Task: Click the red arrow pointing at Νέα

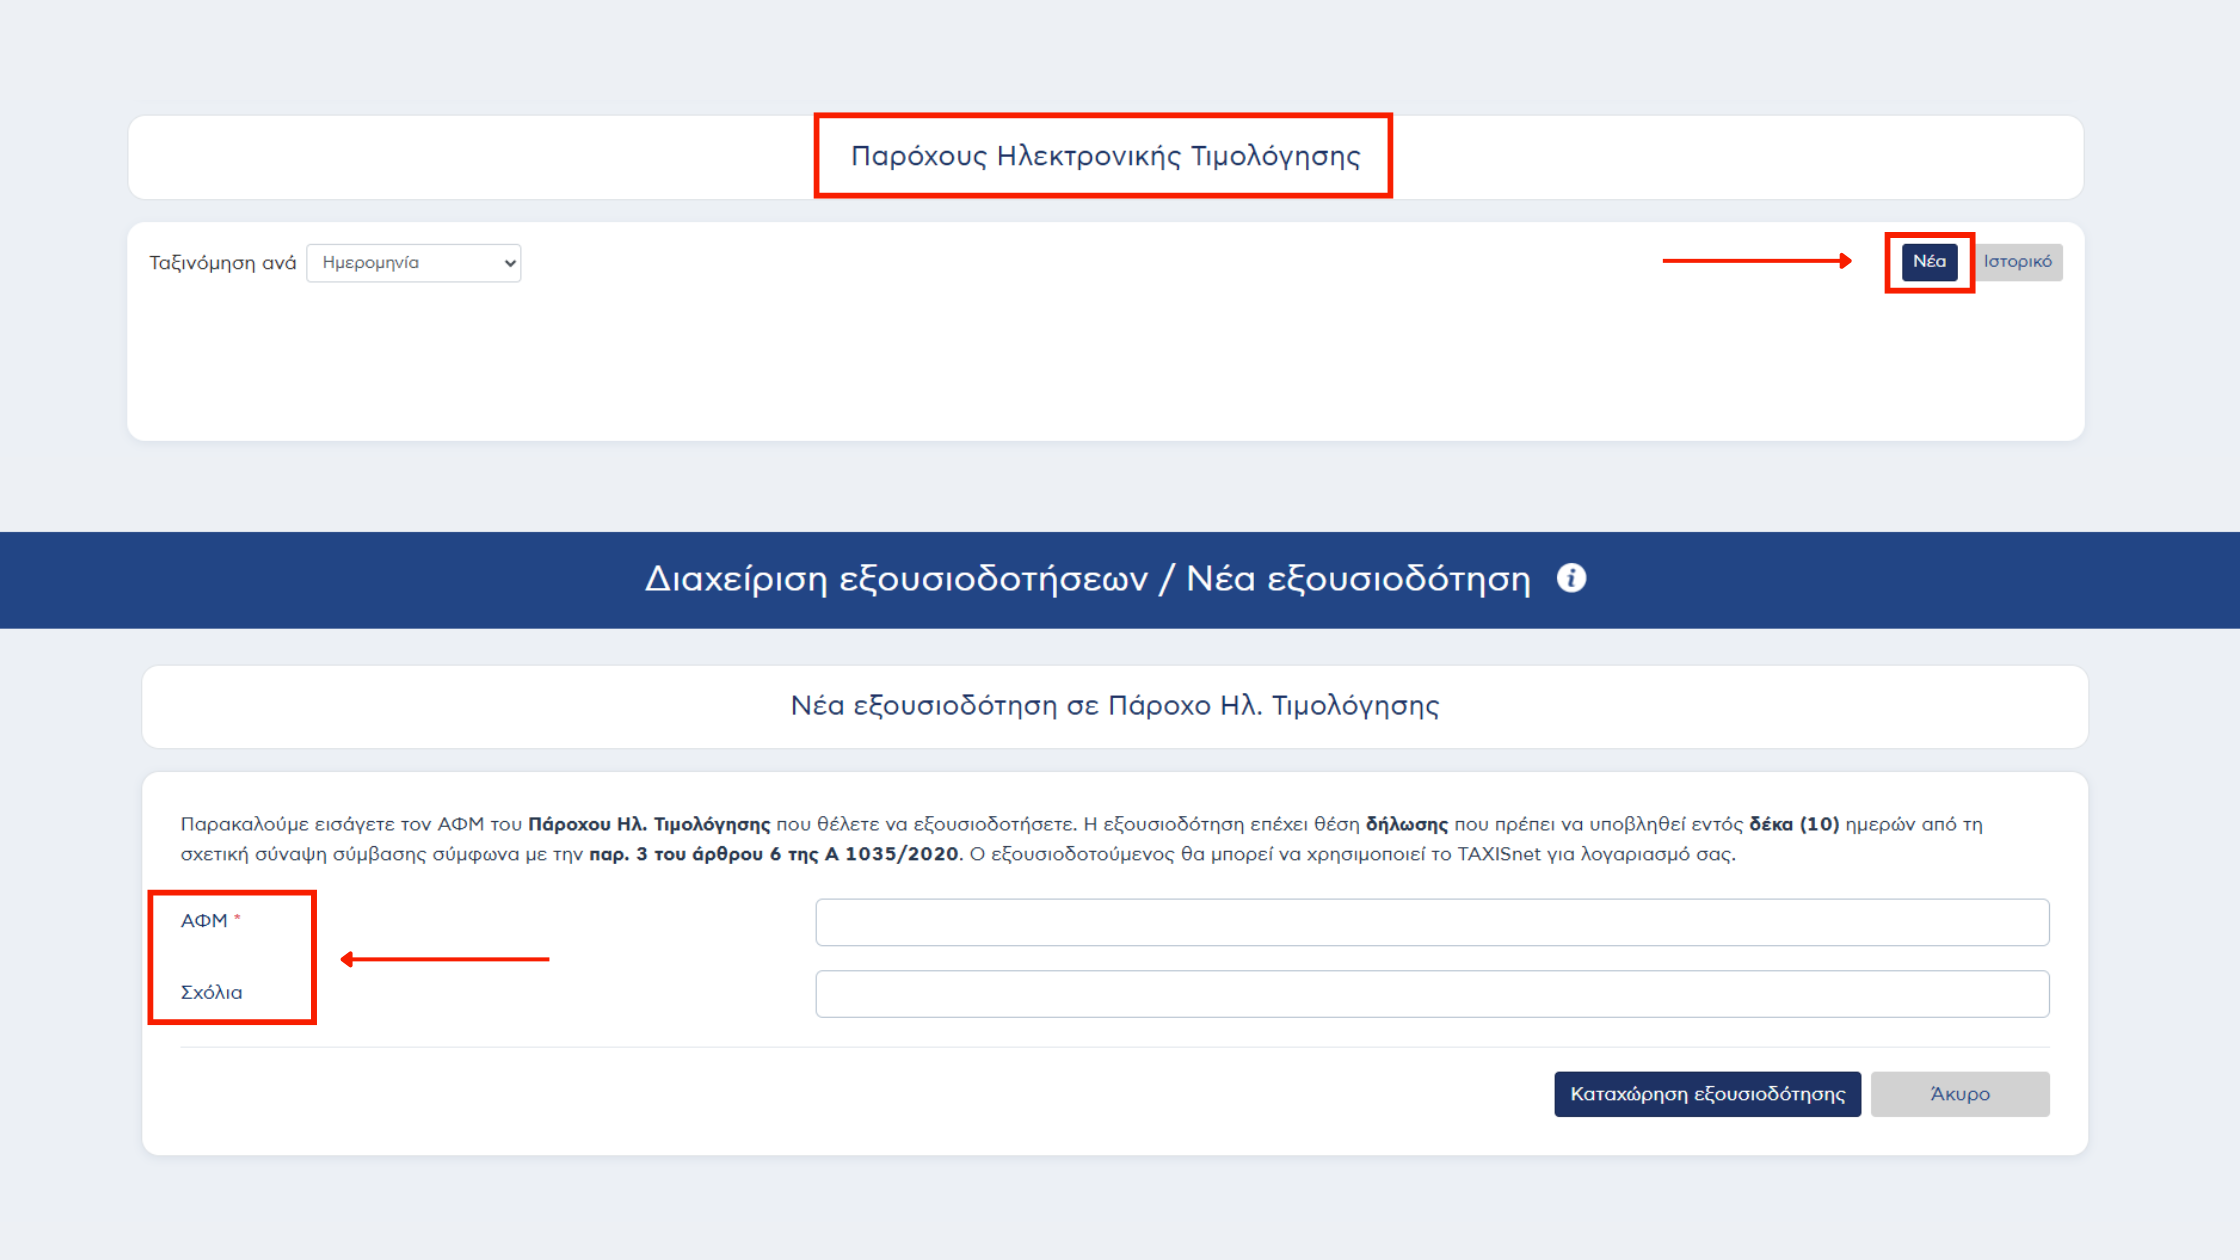Action: (1757, 261)
